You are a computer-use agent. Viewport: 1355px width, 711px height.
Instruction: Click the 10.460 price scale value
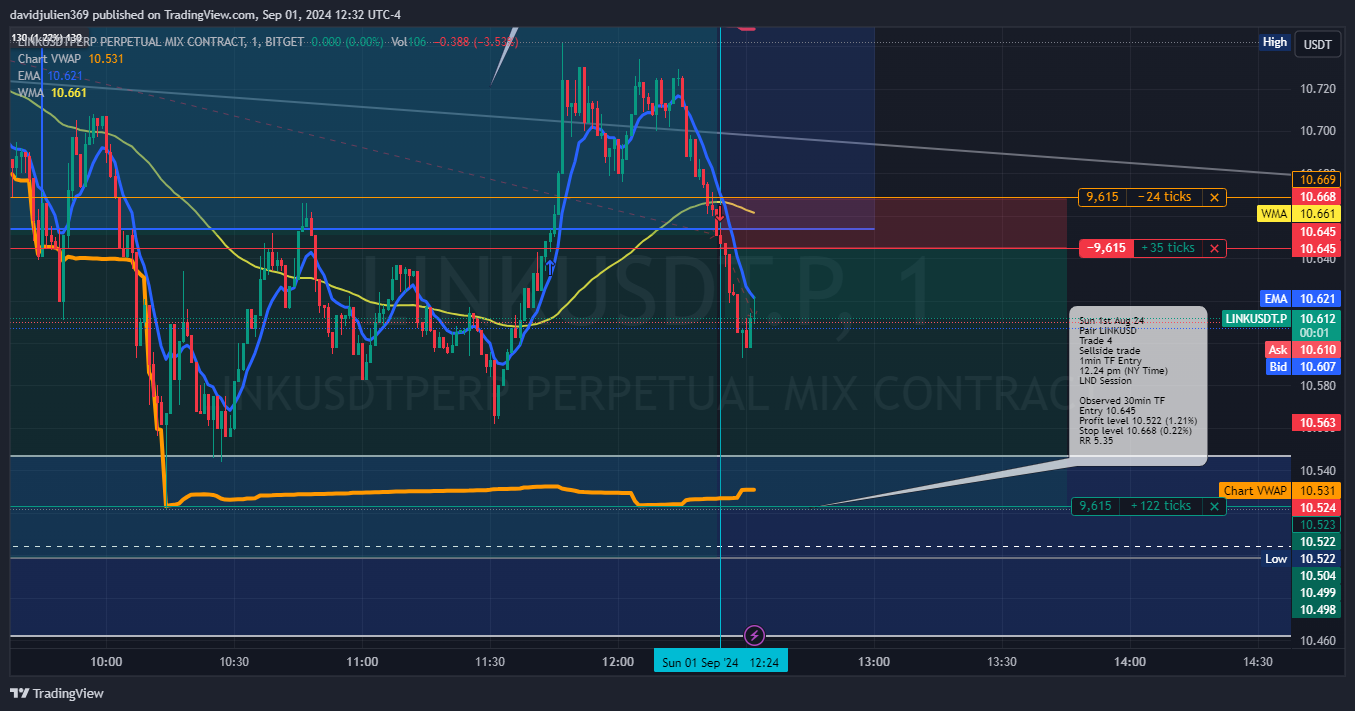coord(1317,640)
